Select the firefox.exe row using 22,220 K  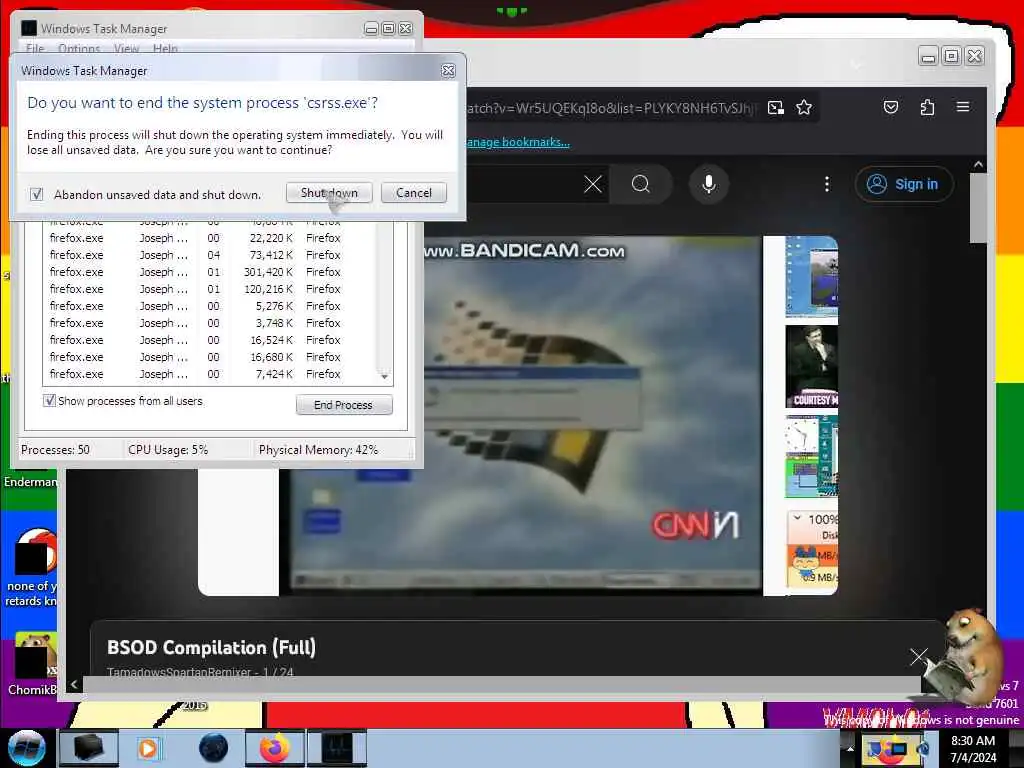(x=209, y=238)
